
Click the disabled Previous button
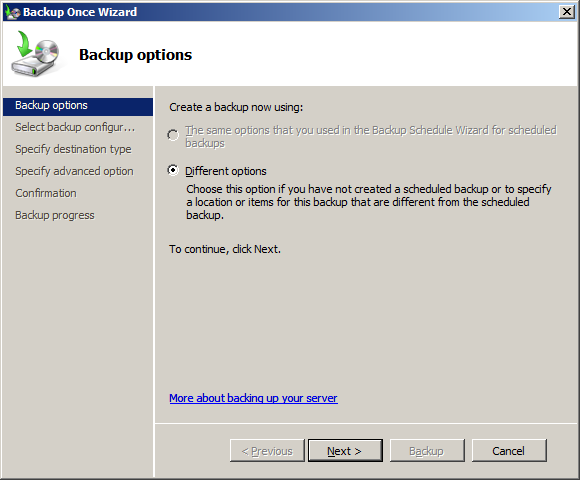pyautogui.click(x=267, y=450)
